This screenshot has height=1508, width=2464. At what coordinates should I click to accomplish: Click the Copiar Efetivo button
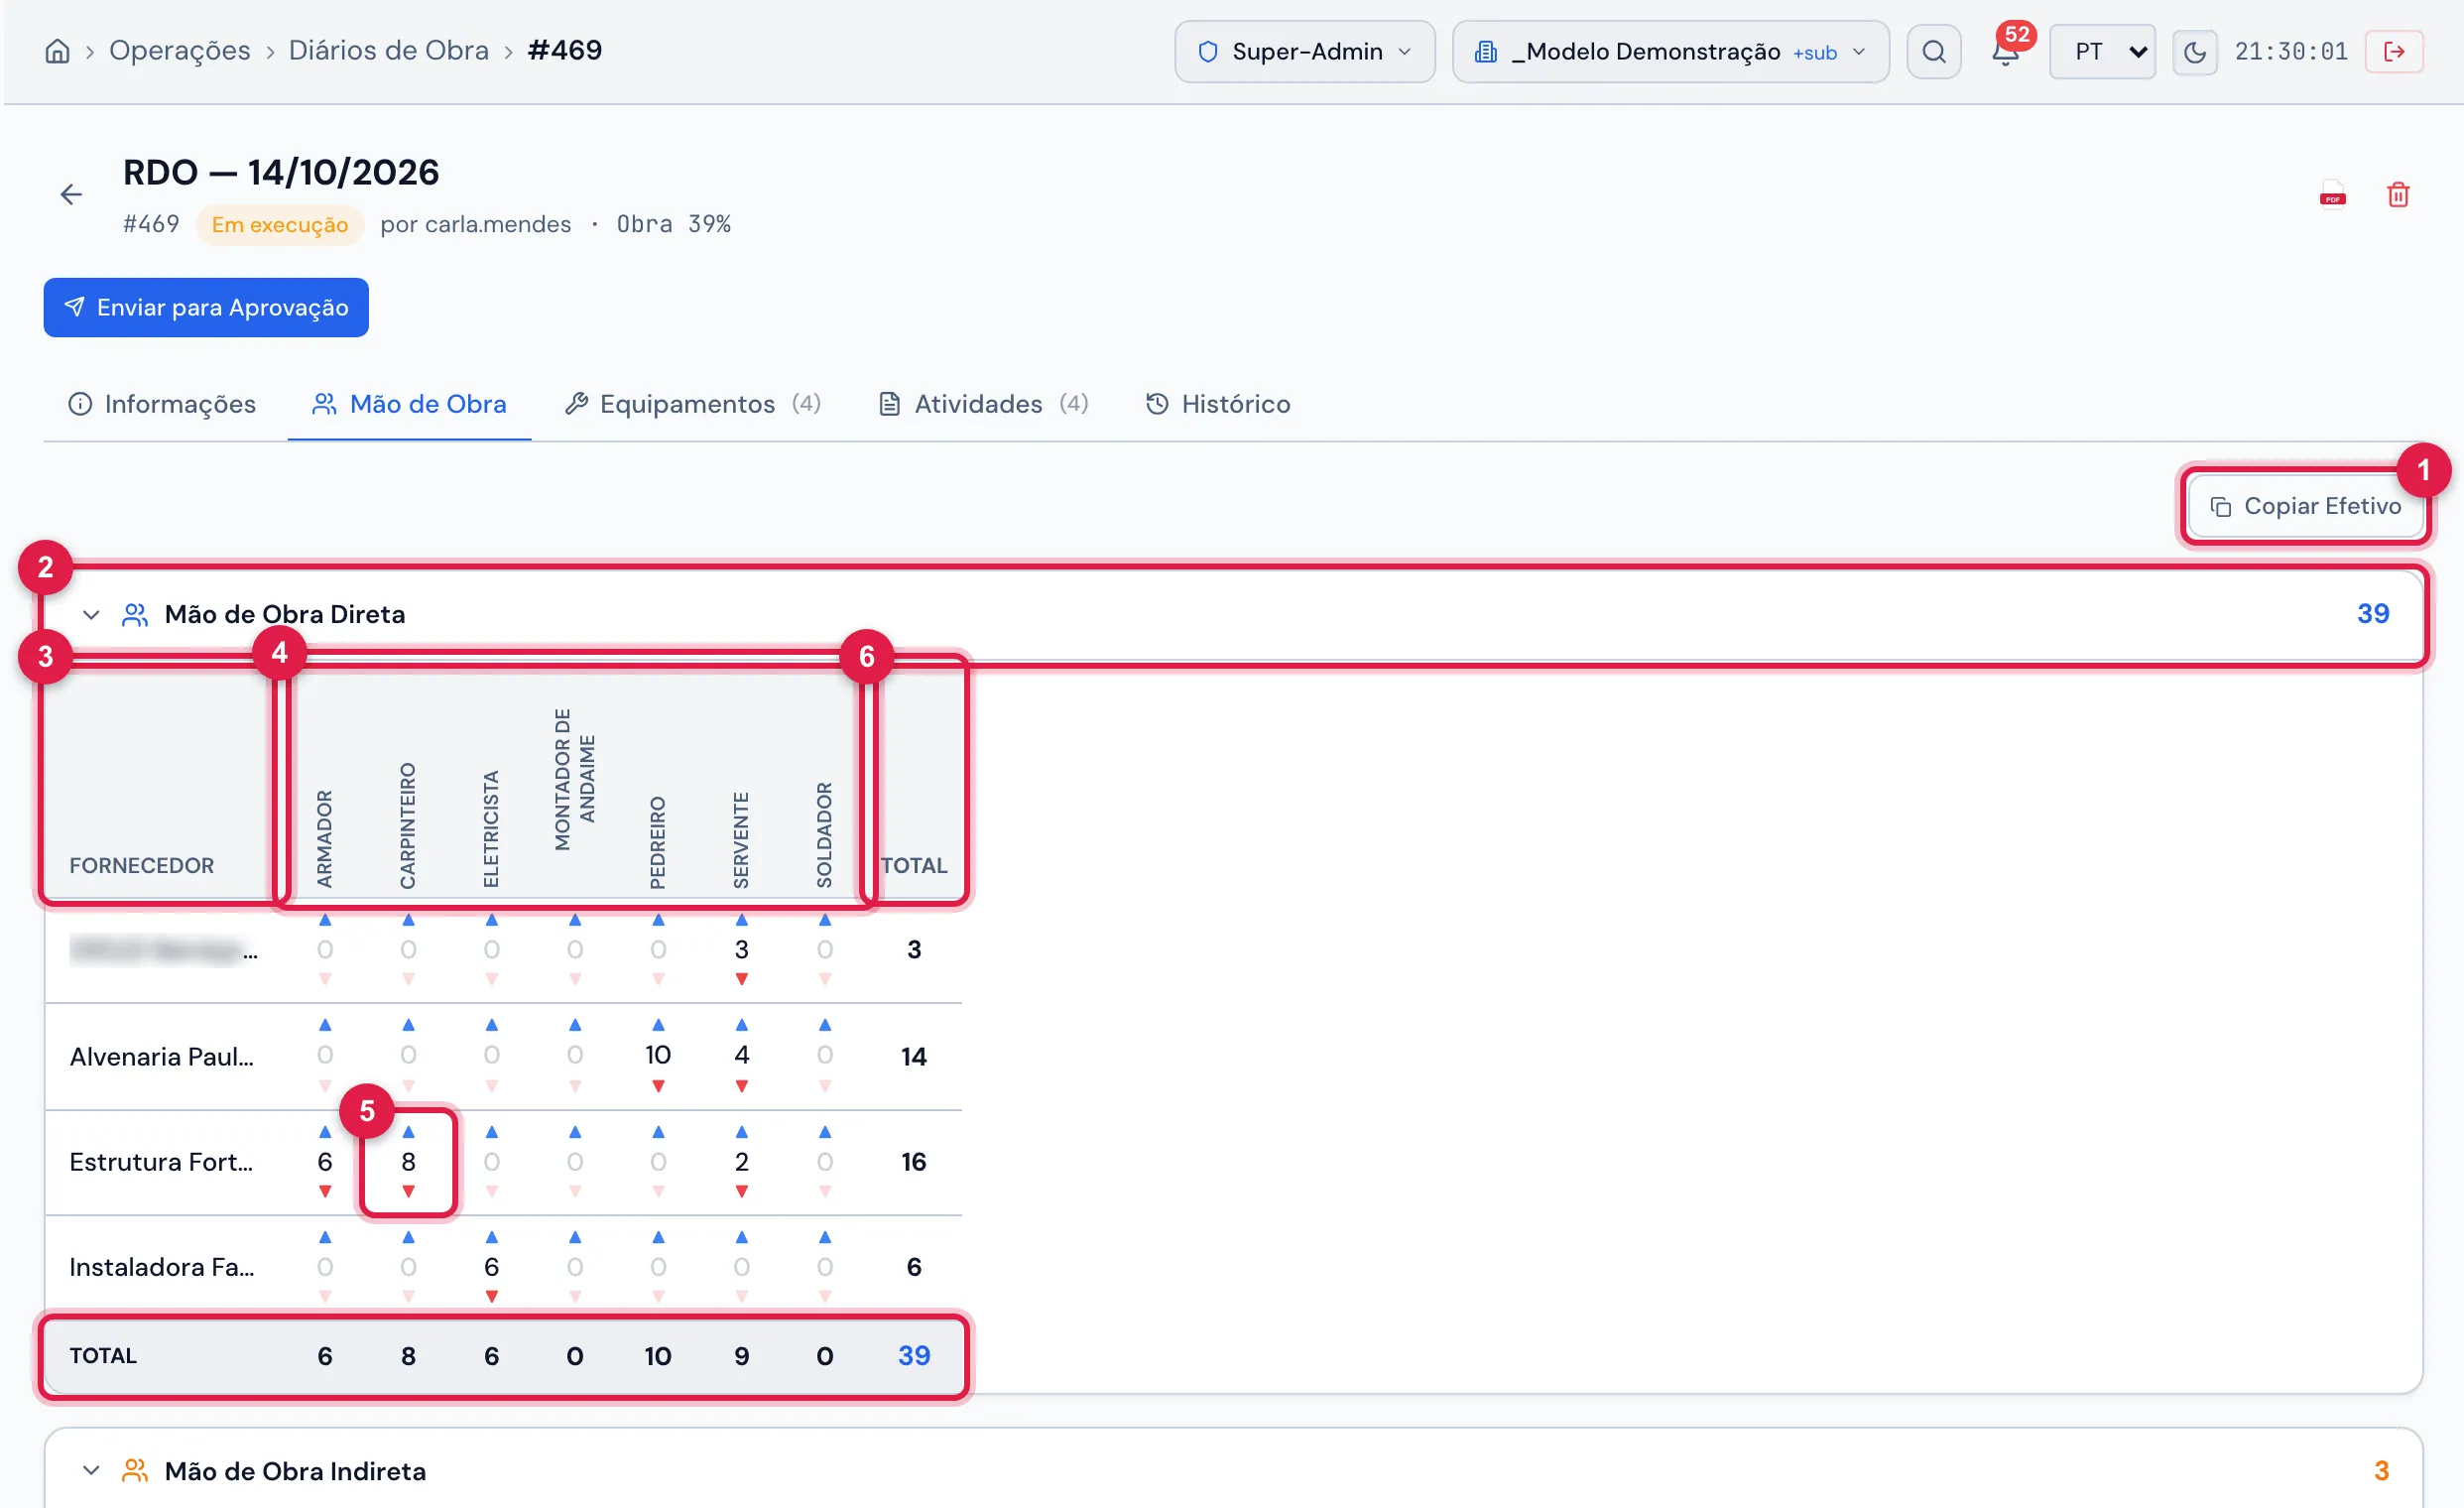tap(2304, 506)
